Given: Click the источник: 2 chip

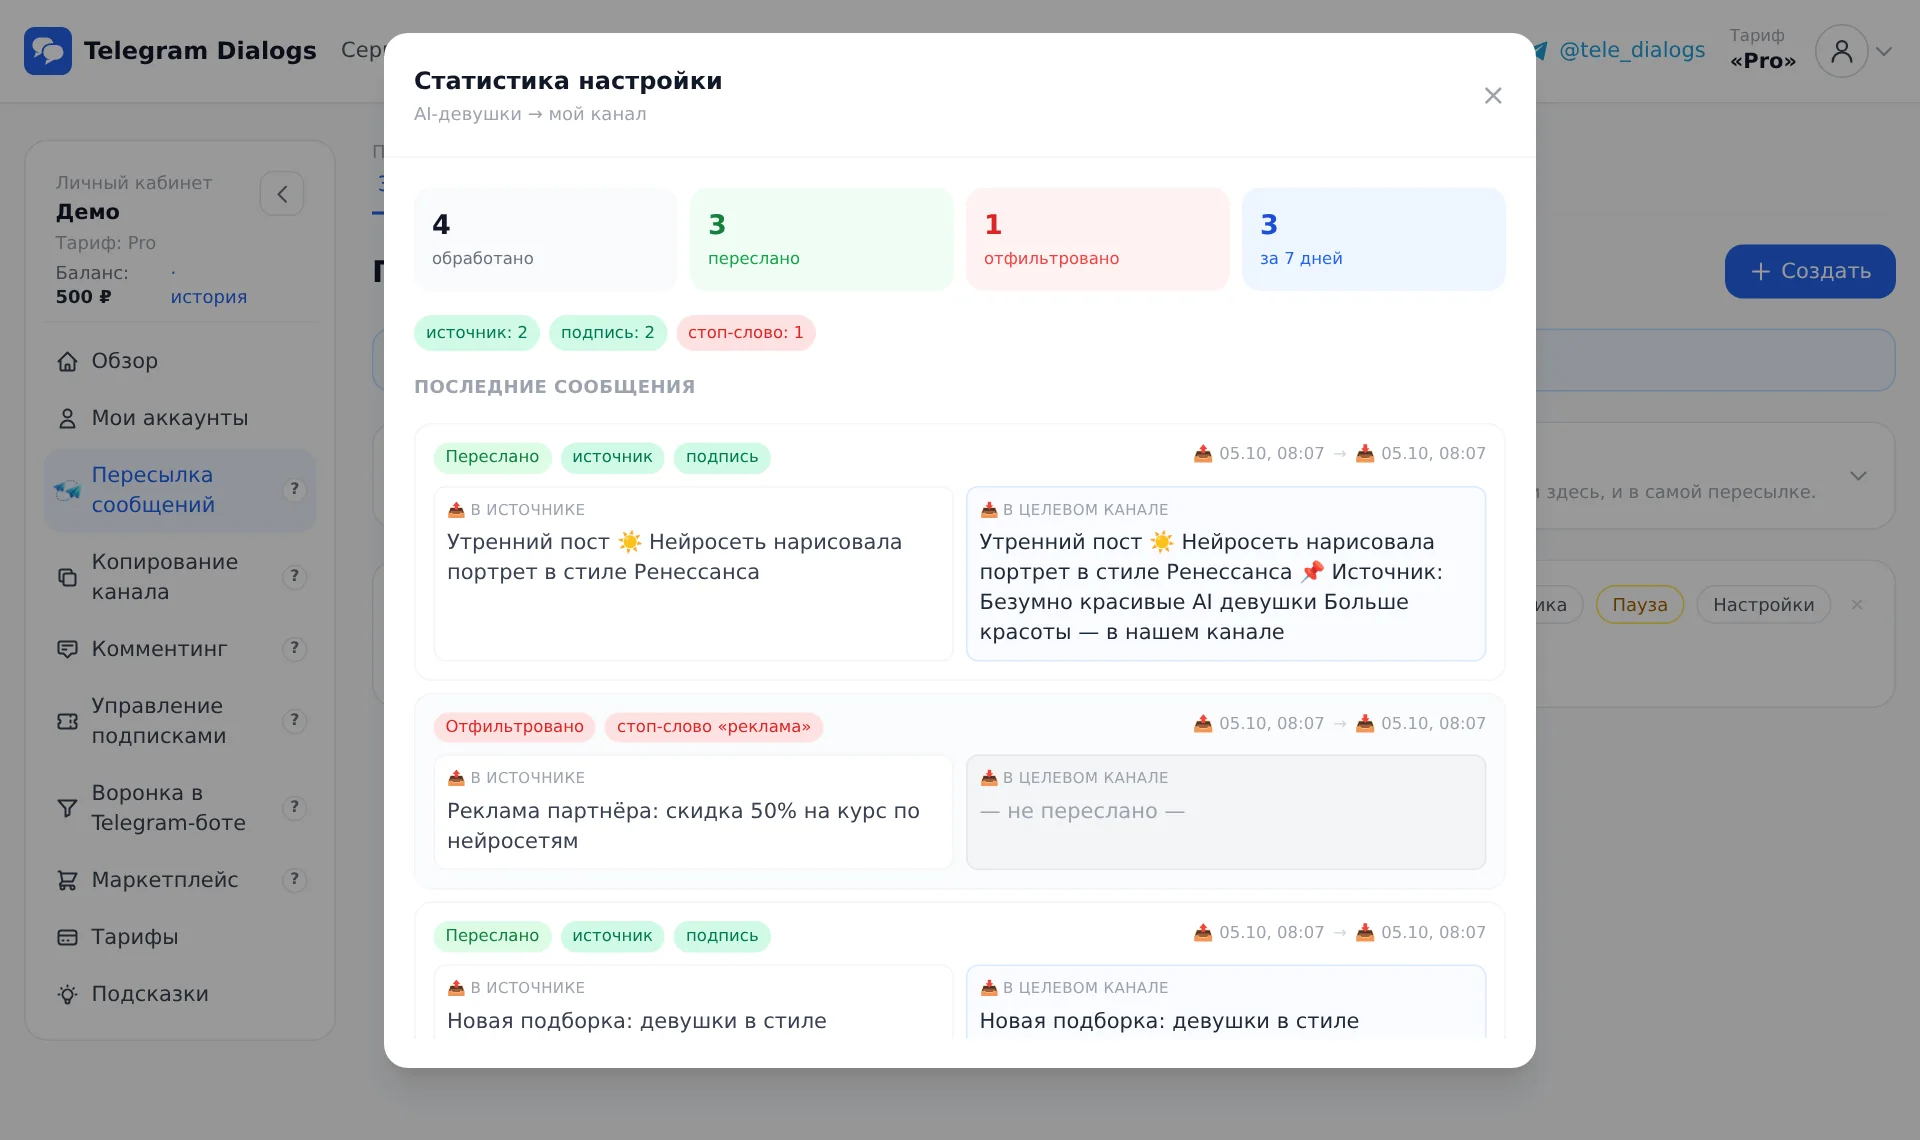Looking at the screenshot, I should 476,333.
